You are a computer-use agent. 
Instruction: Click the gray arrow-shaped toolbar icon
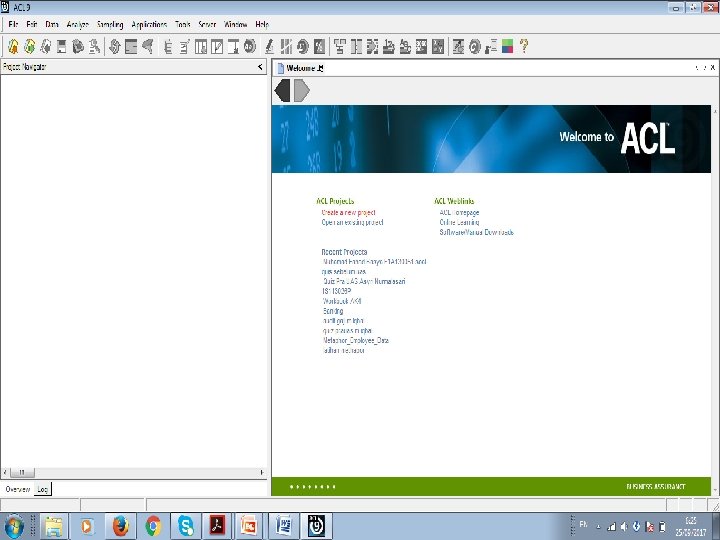coord(147,46)
